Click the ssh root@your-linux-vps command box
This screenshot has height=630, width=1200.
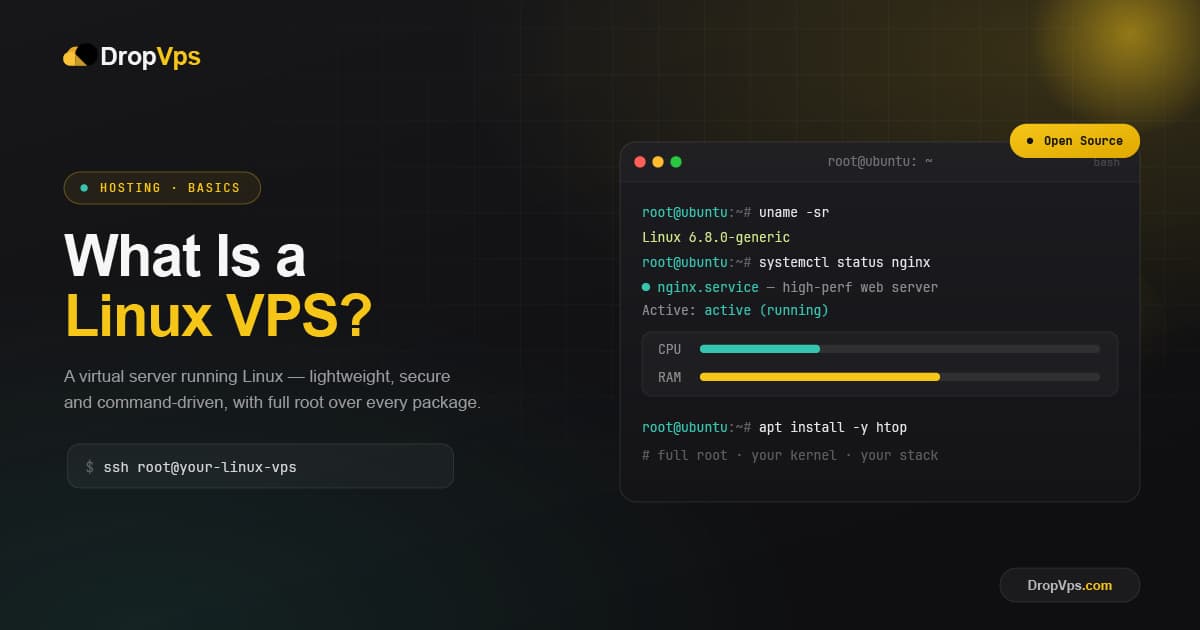point(260,466)
